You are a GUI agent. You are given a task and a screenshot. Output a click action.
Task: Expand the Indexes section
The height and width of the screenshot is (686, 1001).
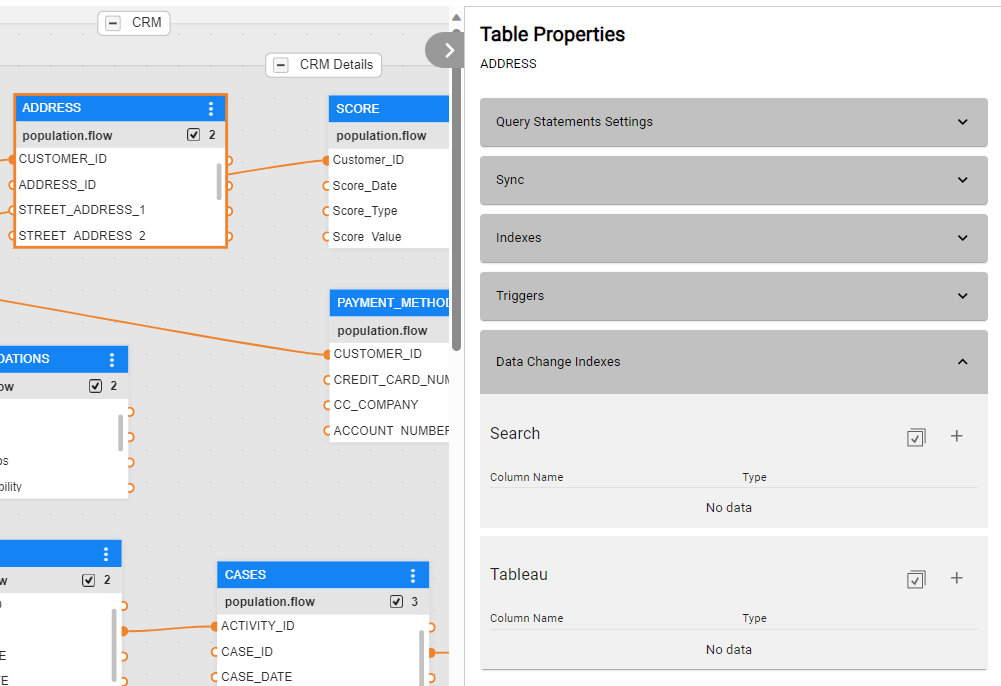pyautogui.click(x=733, y=238)
